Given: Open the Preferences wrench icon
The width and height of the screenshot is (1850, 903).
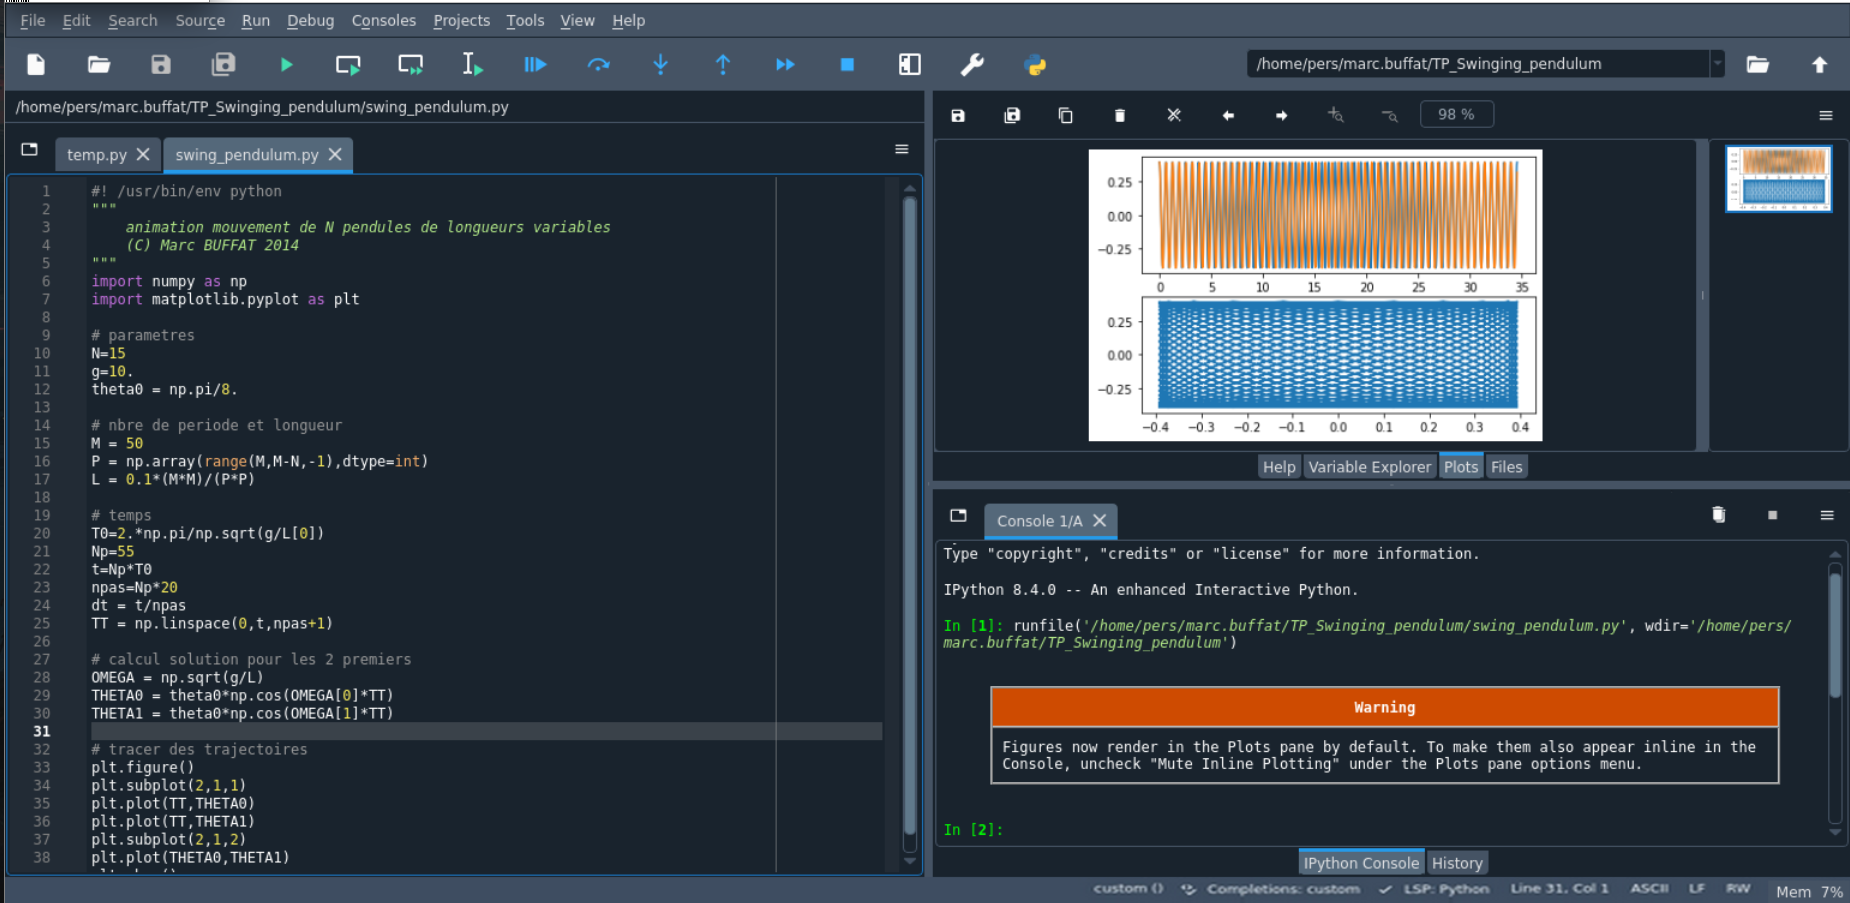Looking at the screenshot, I should pos(972,65).
